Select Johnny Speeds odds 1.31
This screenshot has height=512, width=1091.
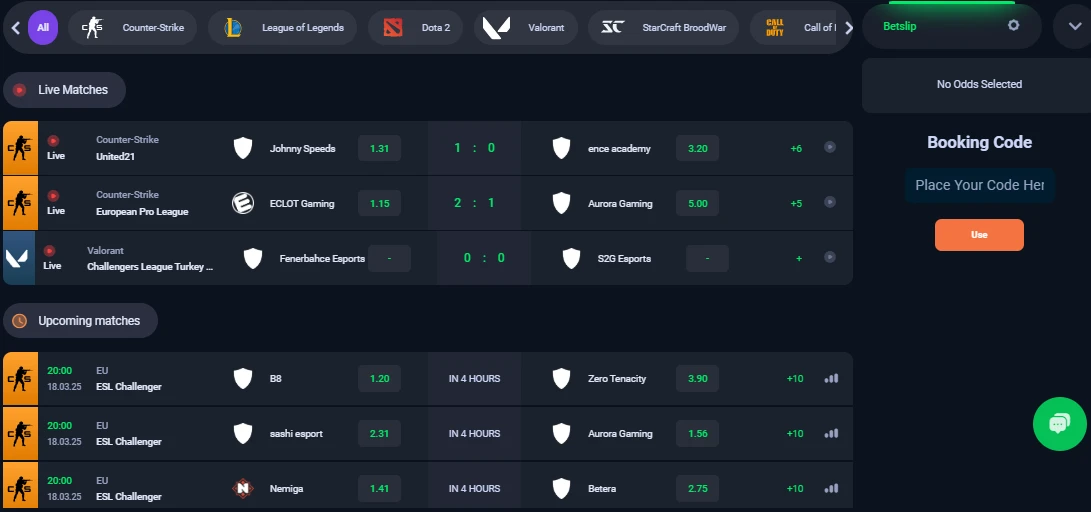[x=379, y=148]
